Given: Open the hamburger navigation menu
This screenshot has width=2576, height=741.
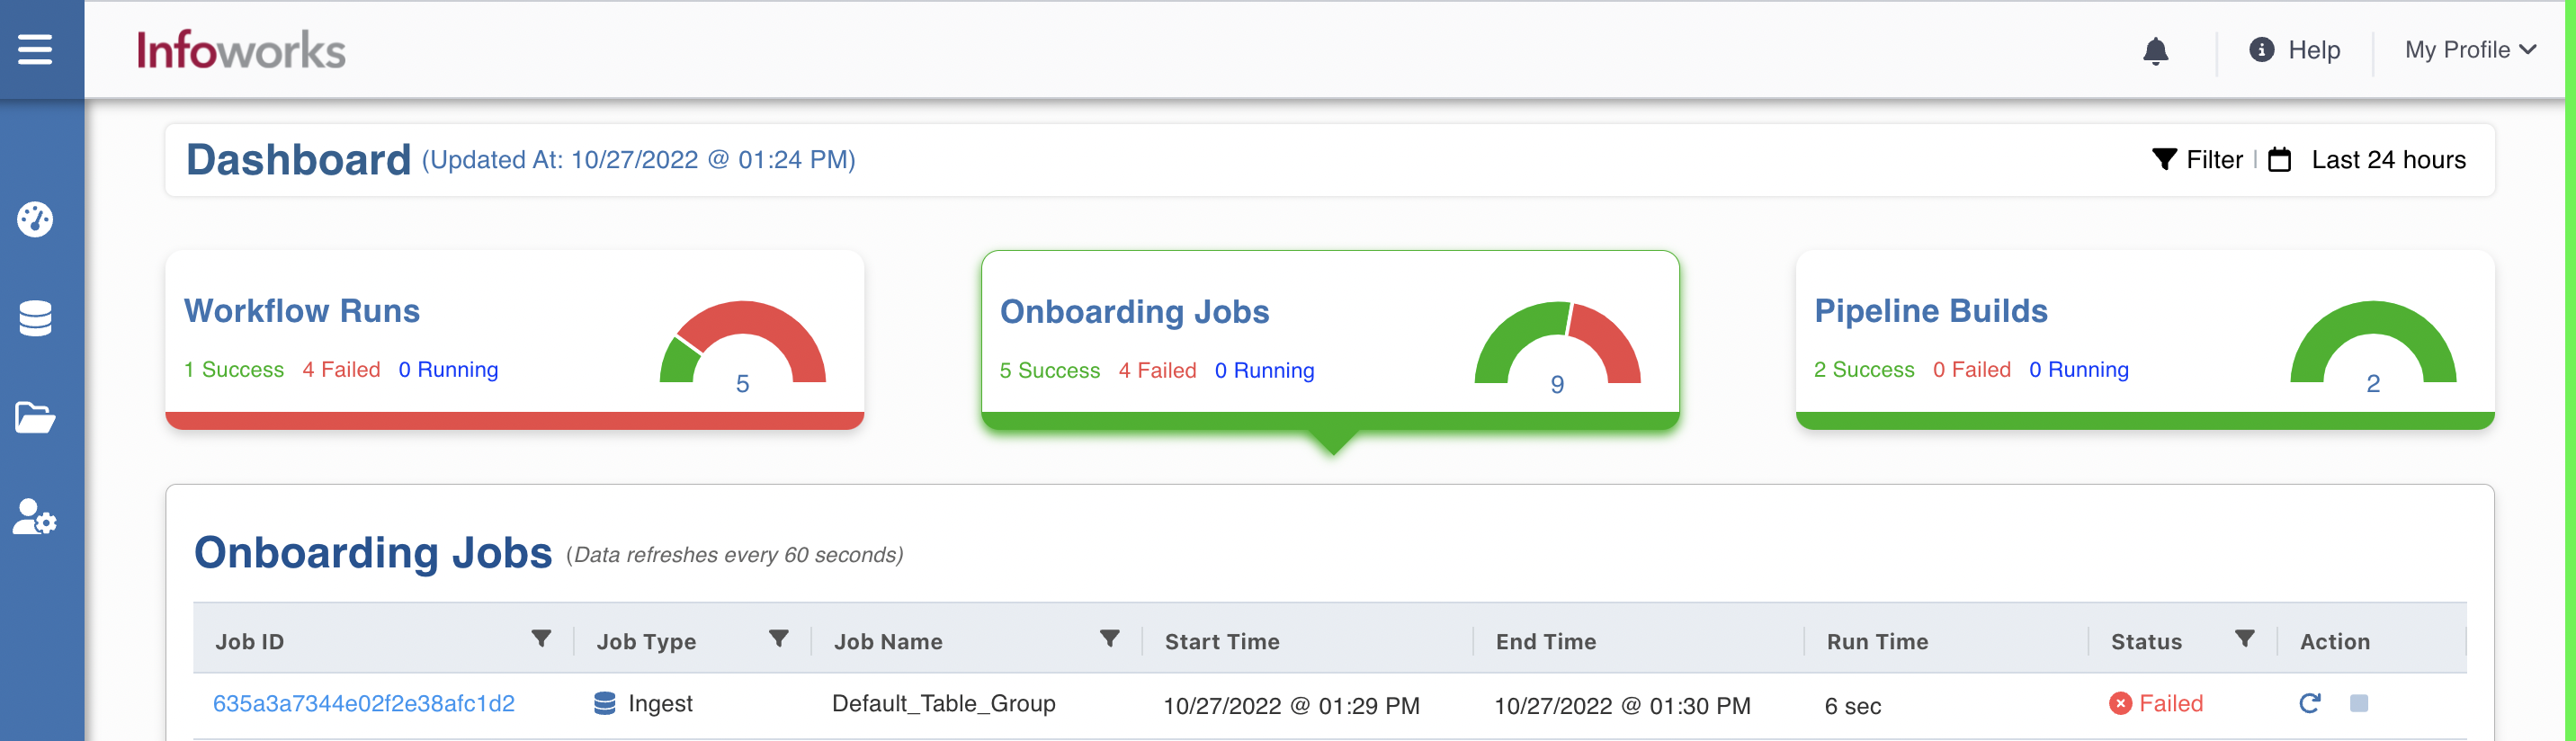Looking at the screenshot, I should 35,49.
